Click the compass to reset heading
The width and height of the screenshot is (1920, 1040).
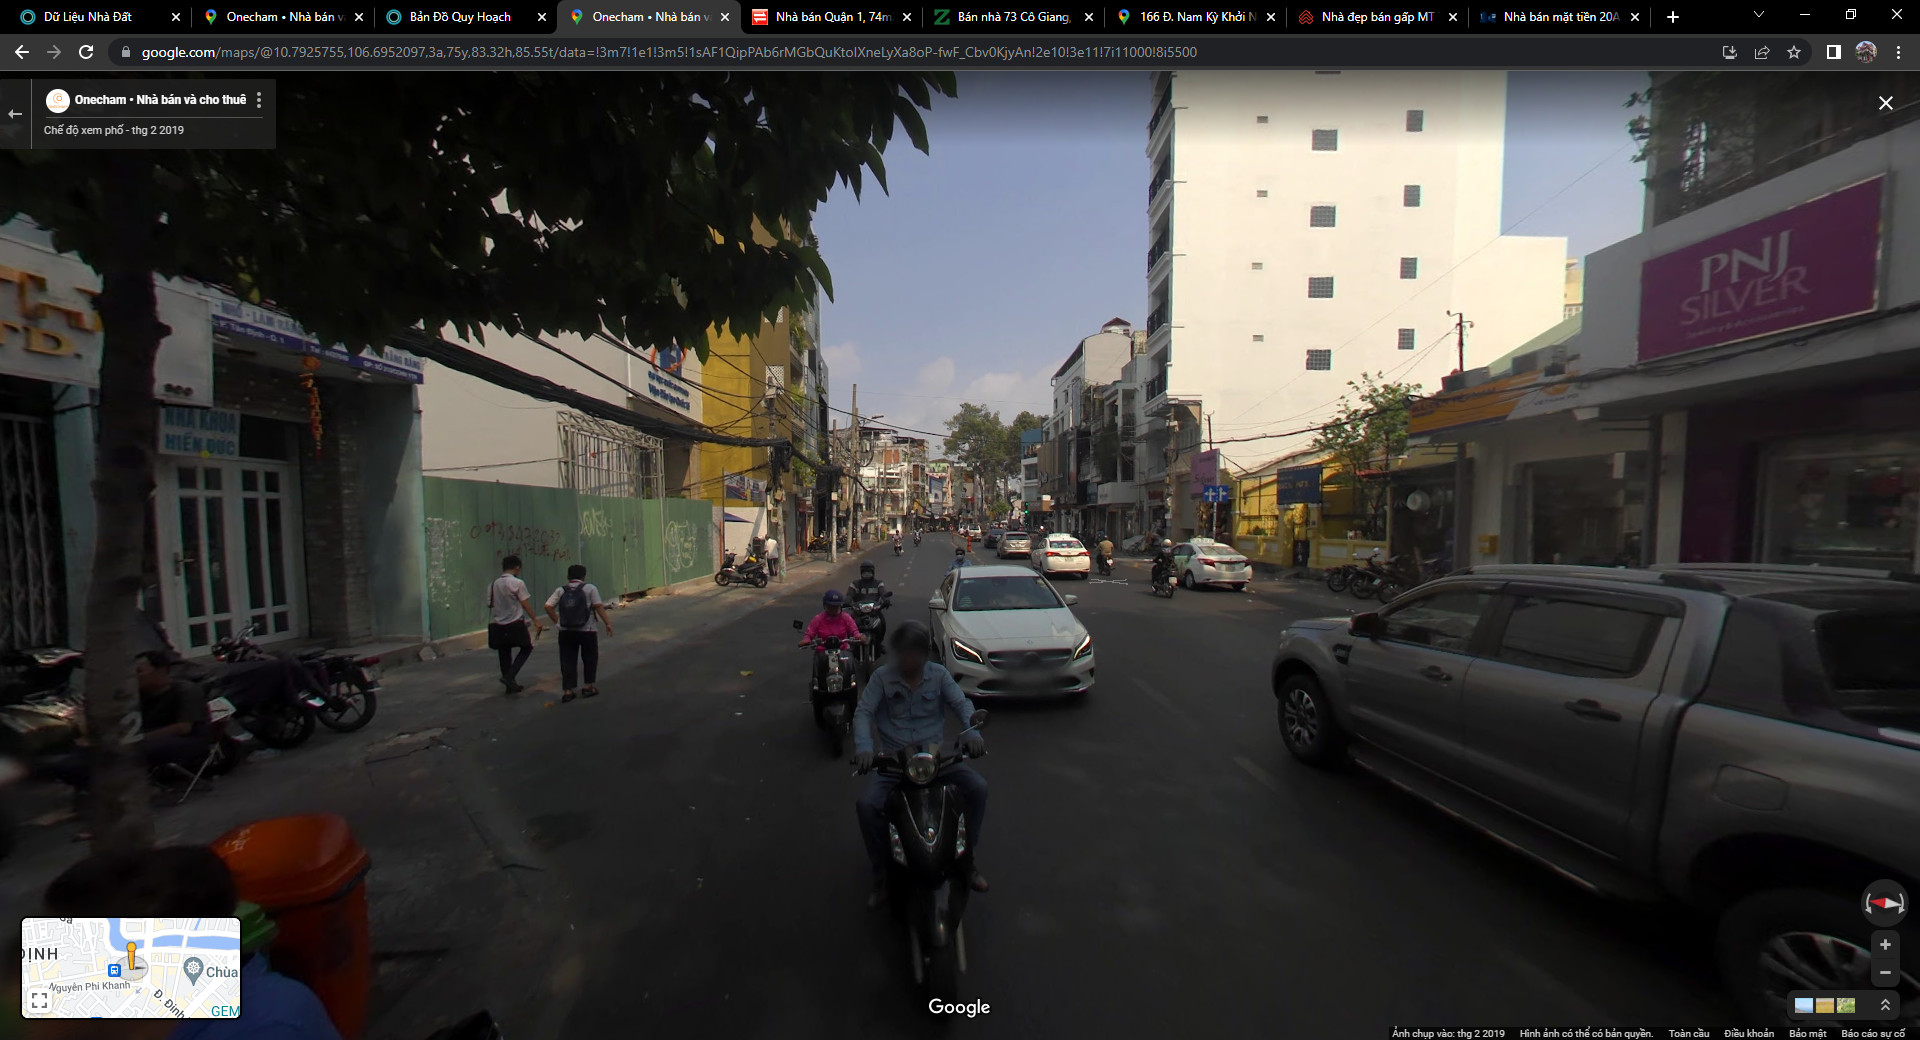[x=1884, y=903]
